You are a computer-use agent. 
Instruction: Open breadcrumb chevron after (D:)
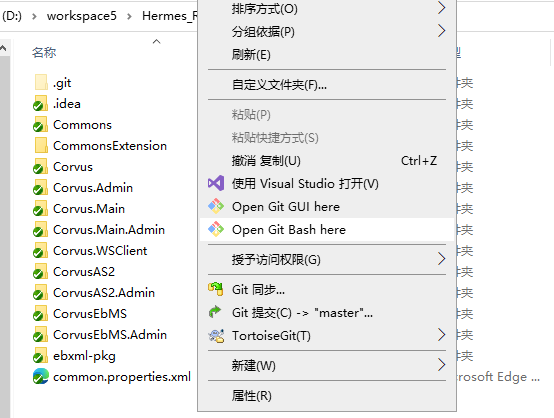[x=34, y=16]
